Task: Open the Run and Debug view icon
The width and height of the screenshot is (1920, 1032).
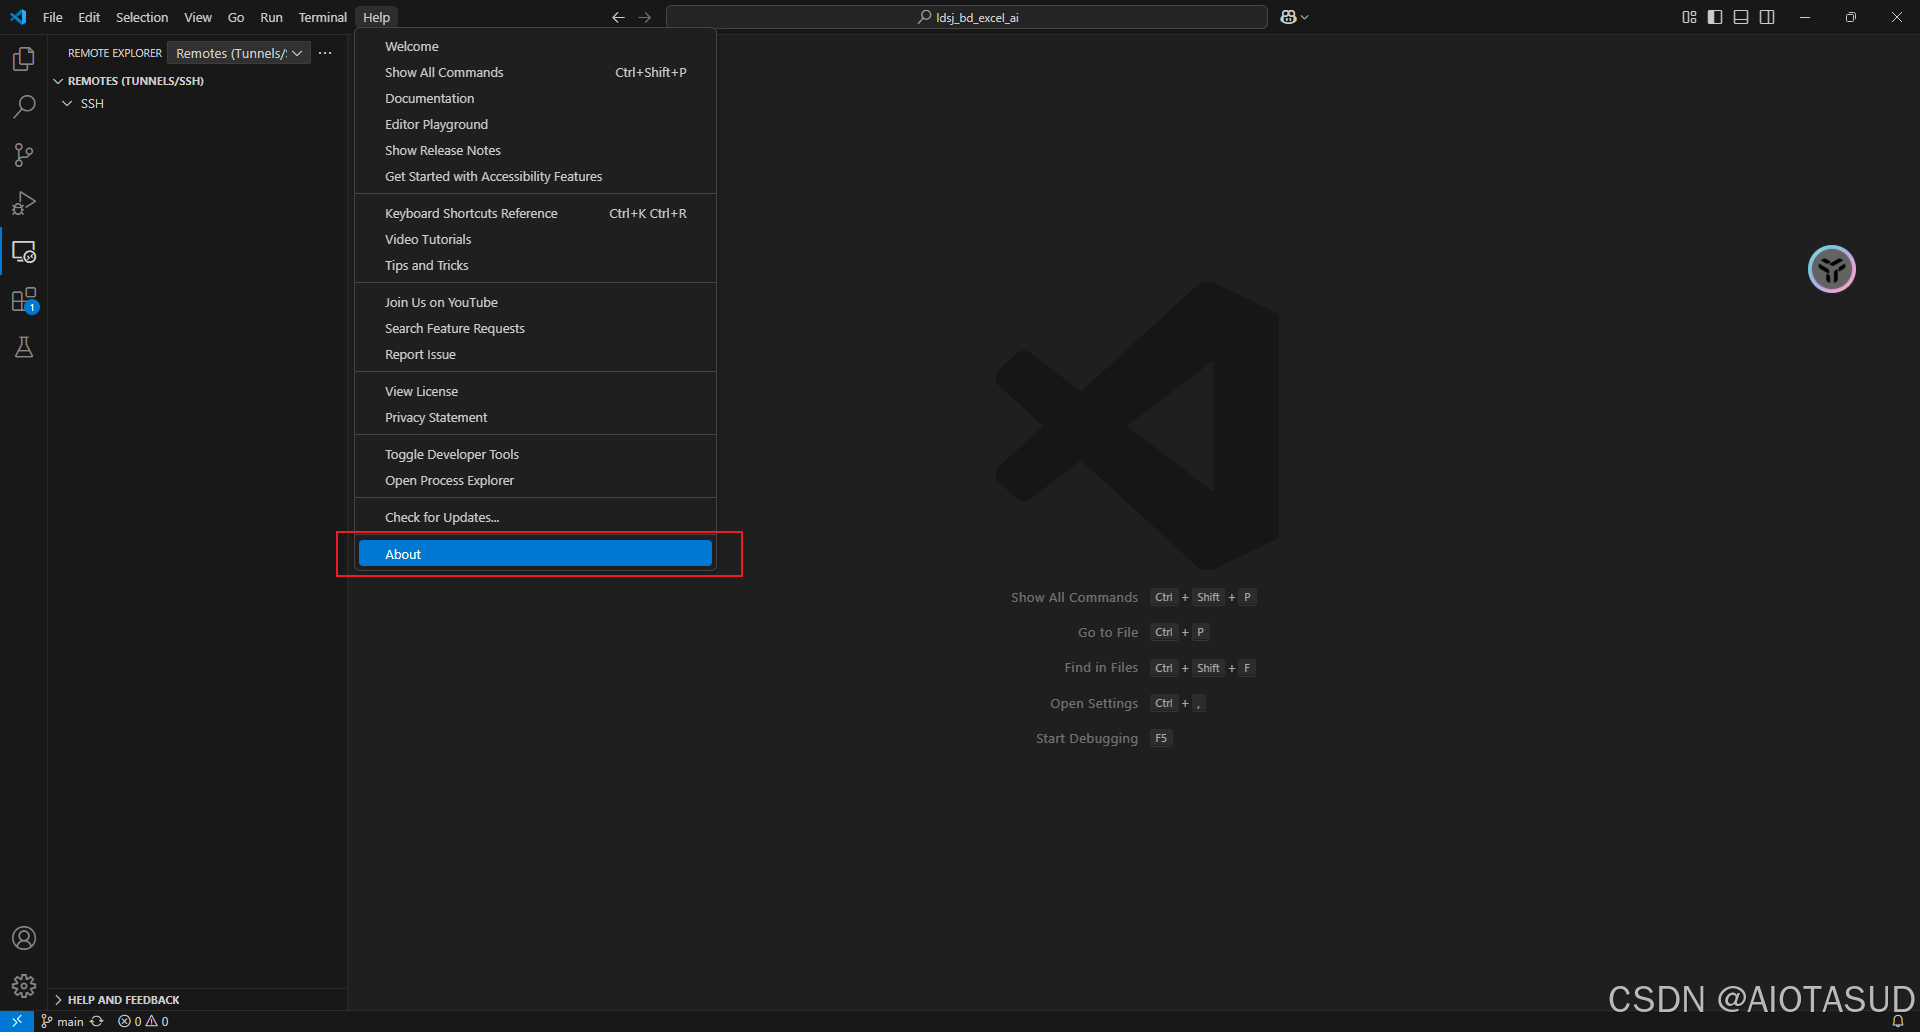Action: click(x=24, y=203)
